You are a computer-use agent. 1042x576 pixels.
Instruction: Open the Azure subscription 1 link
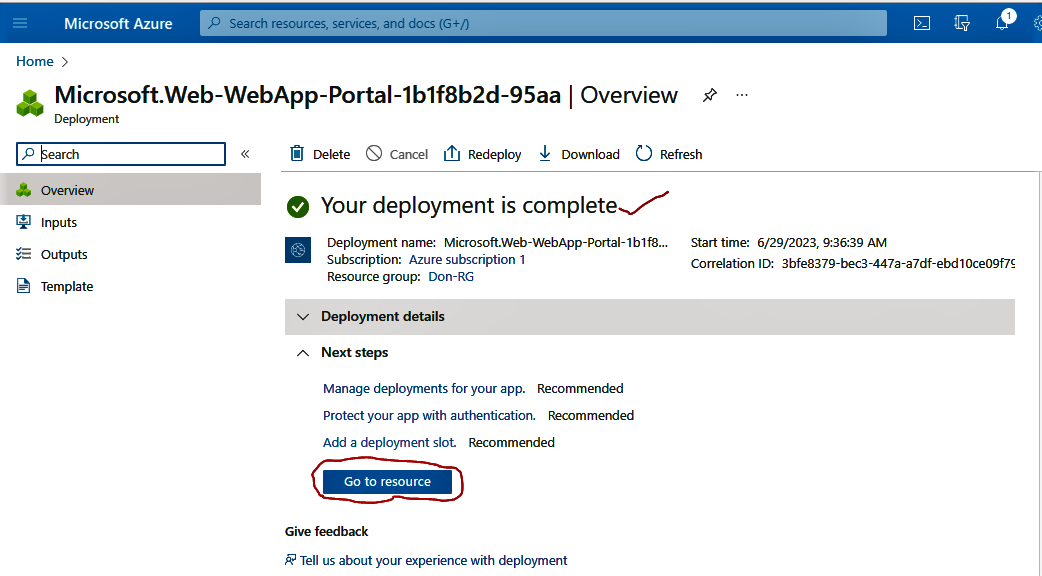[x=467, y=259]
